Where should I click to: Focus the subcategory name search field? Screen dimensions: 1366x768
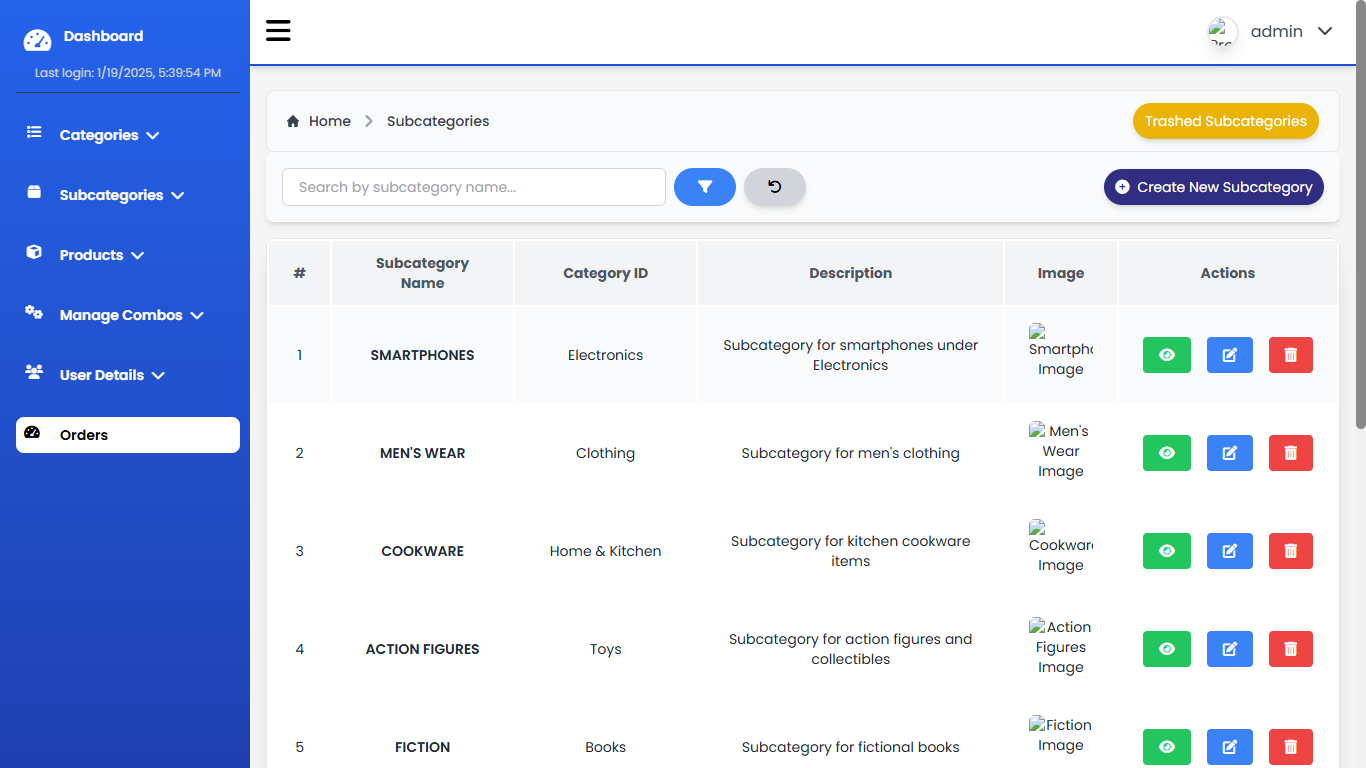click(x=474, y=187)
